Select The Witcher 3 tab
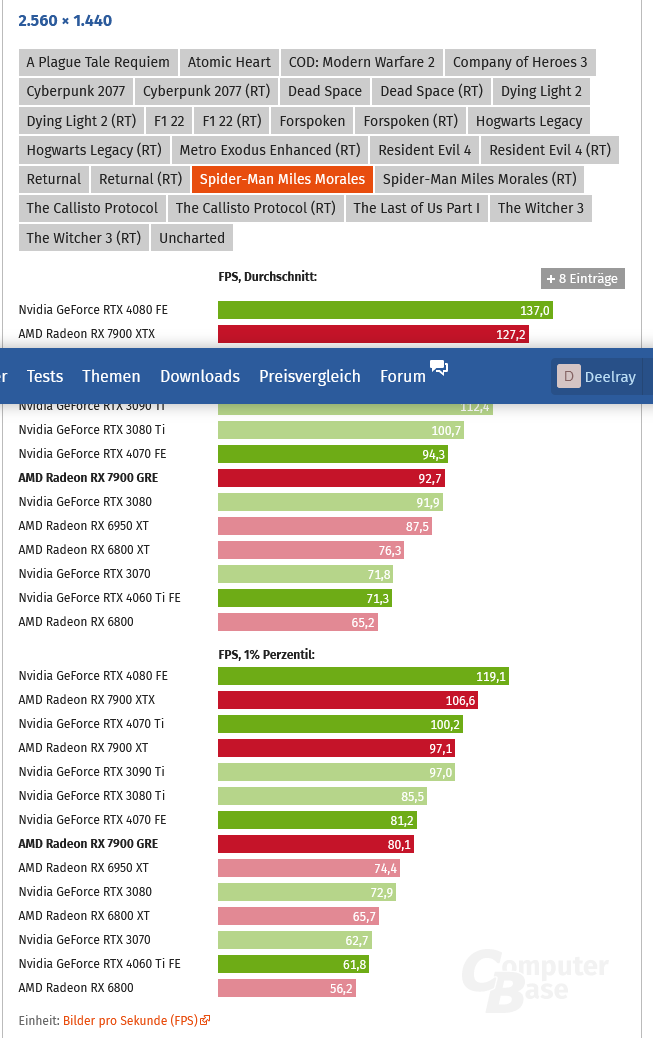Screen dimensions: 653x1038 click(x=540, y=208)
